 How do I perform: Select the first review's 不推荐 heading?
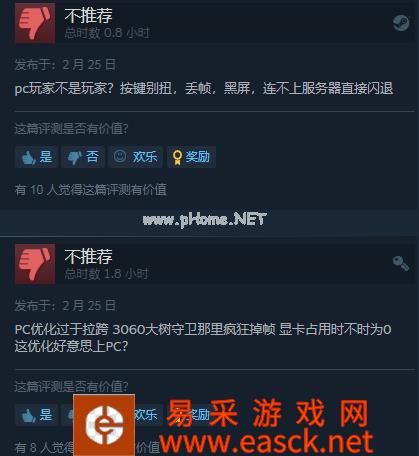[89, 16]
